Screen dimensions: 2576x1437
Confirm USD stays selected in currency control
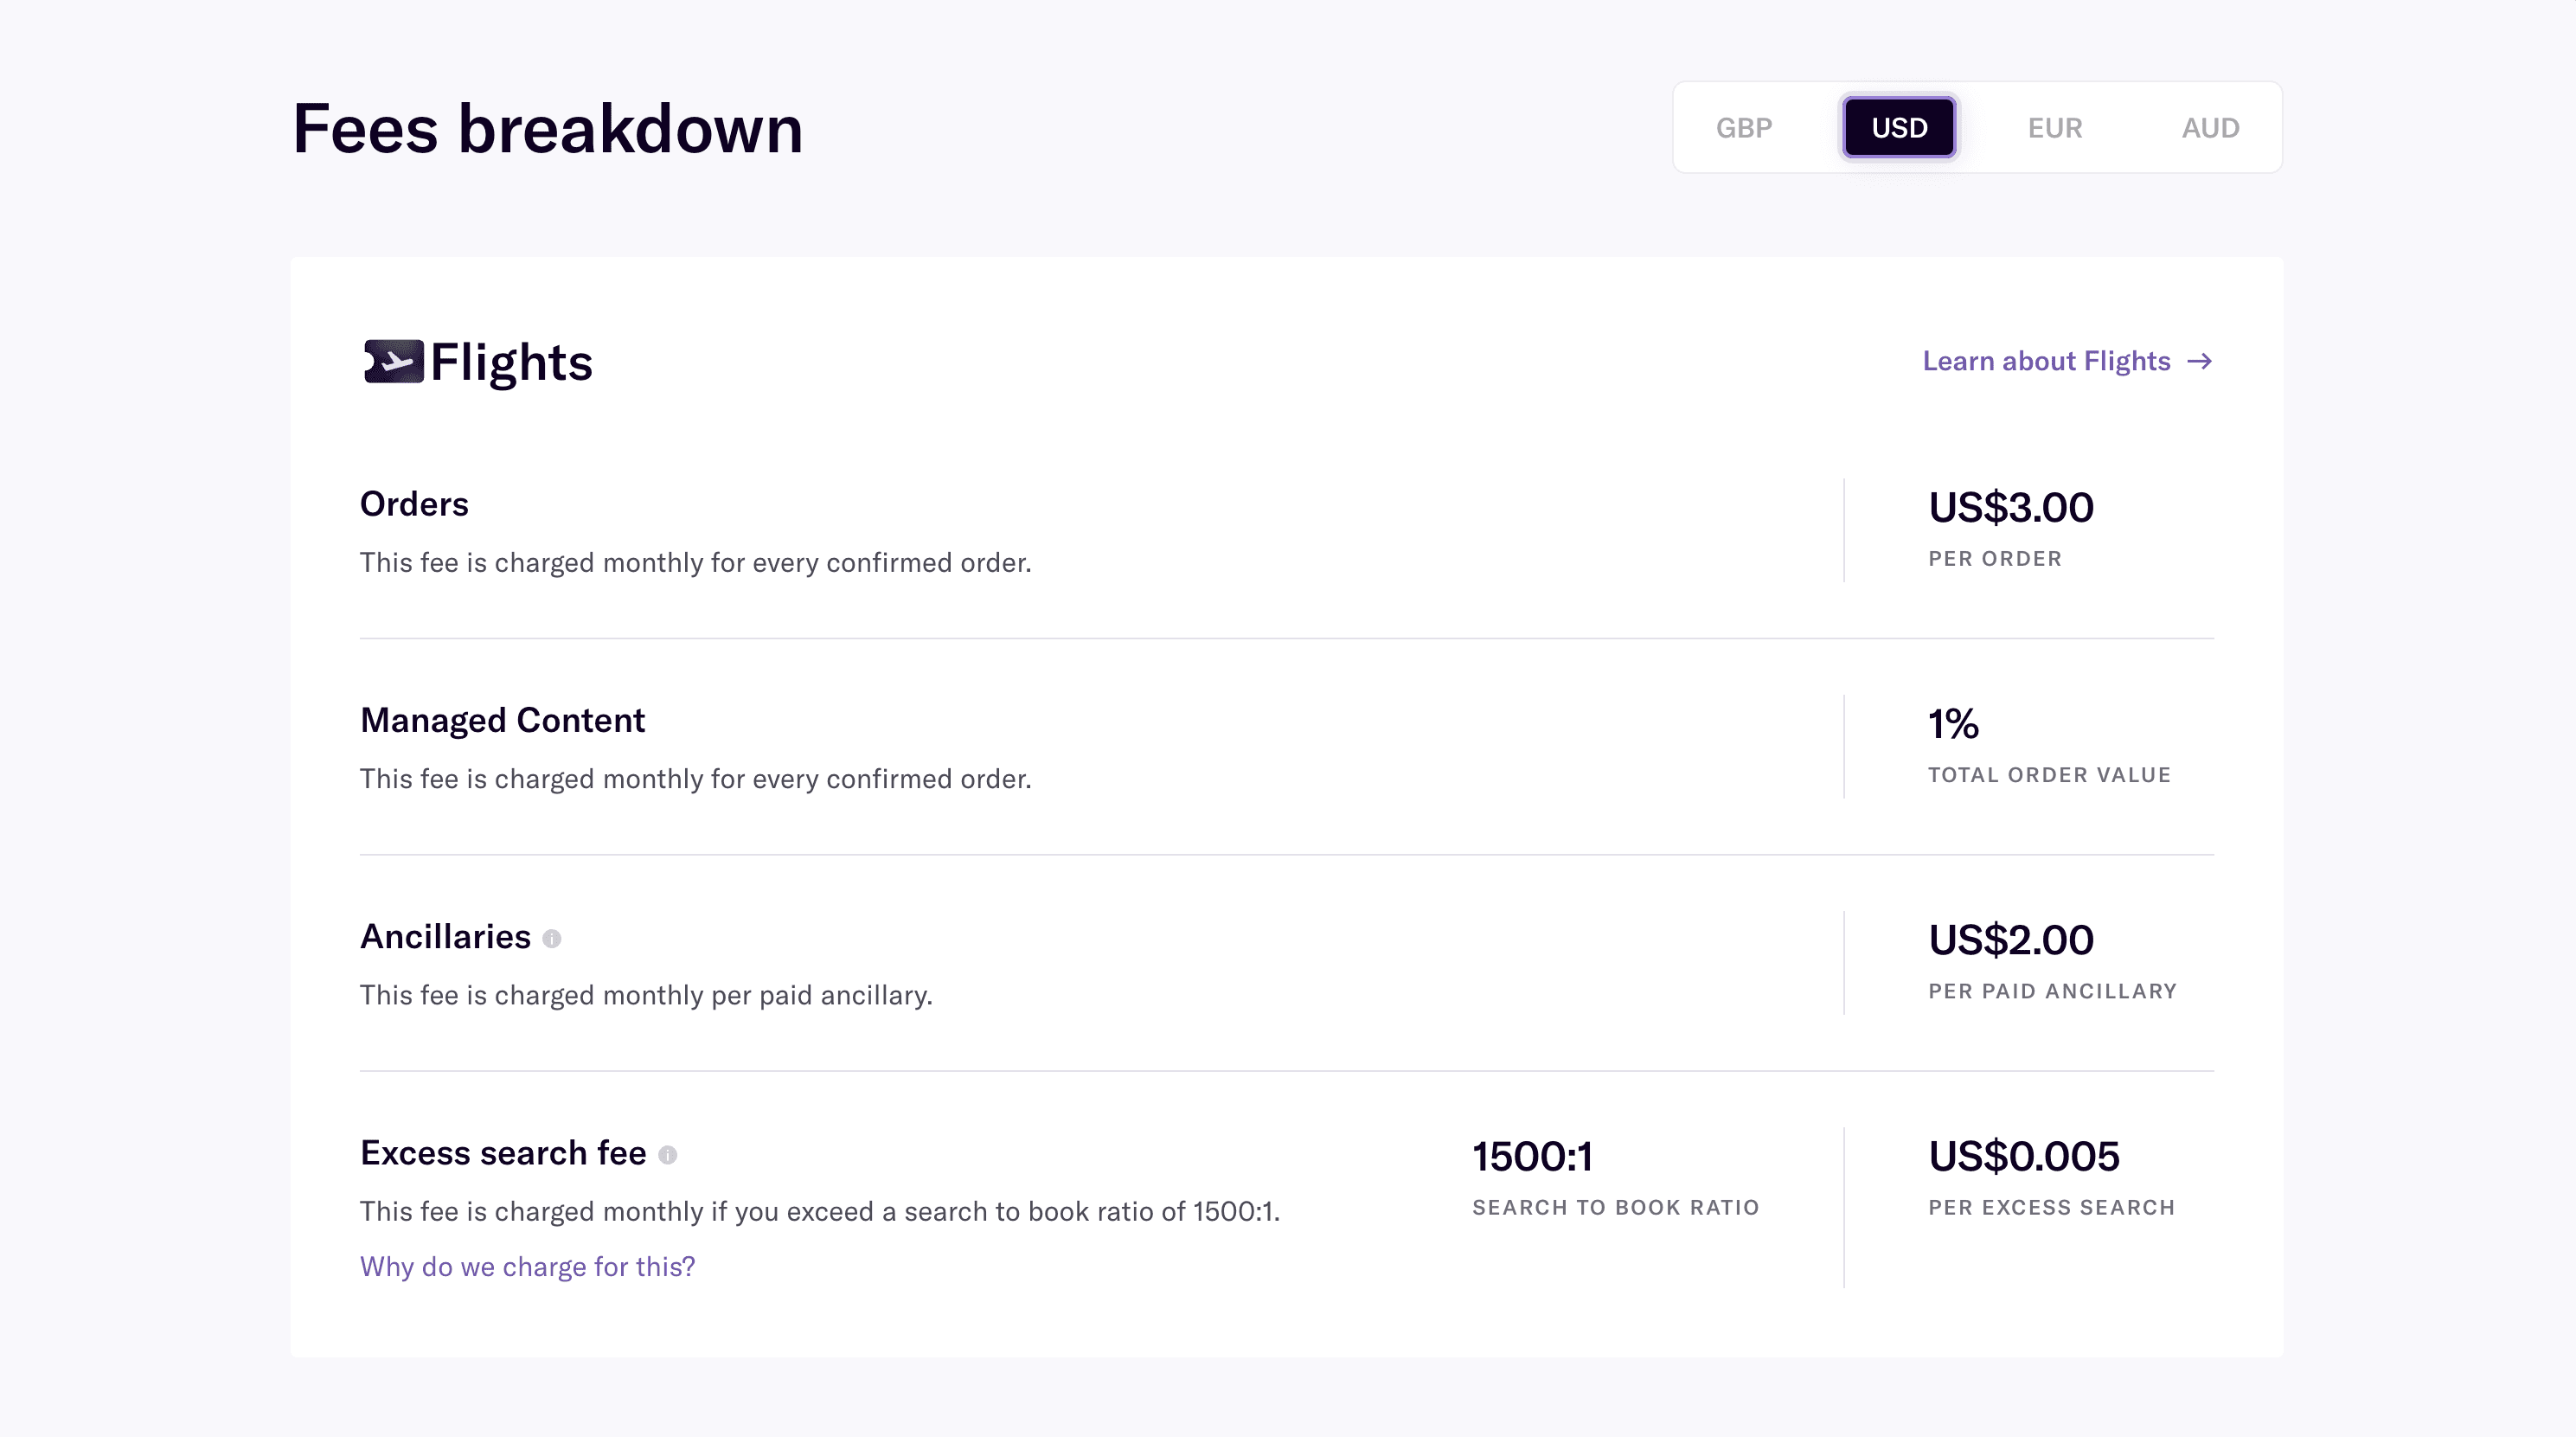(x=1898, y=127)
